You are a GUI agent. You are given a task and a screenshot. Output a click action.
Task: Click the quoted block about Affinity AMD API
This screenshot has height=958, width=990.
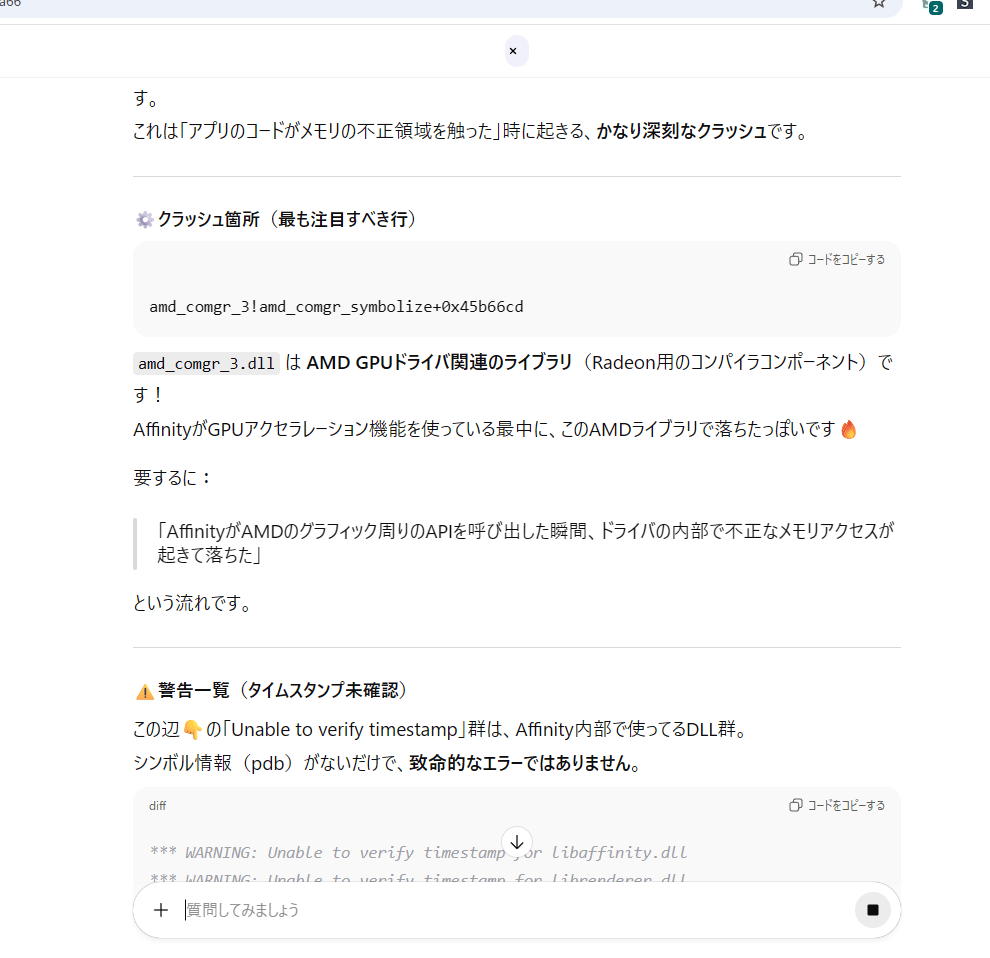(524, 543)
